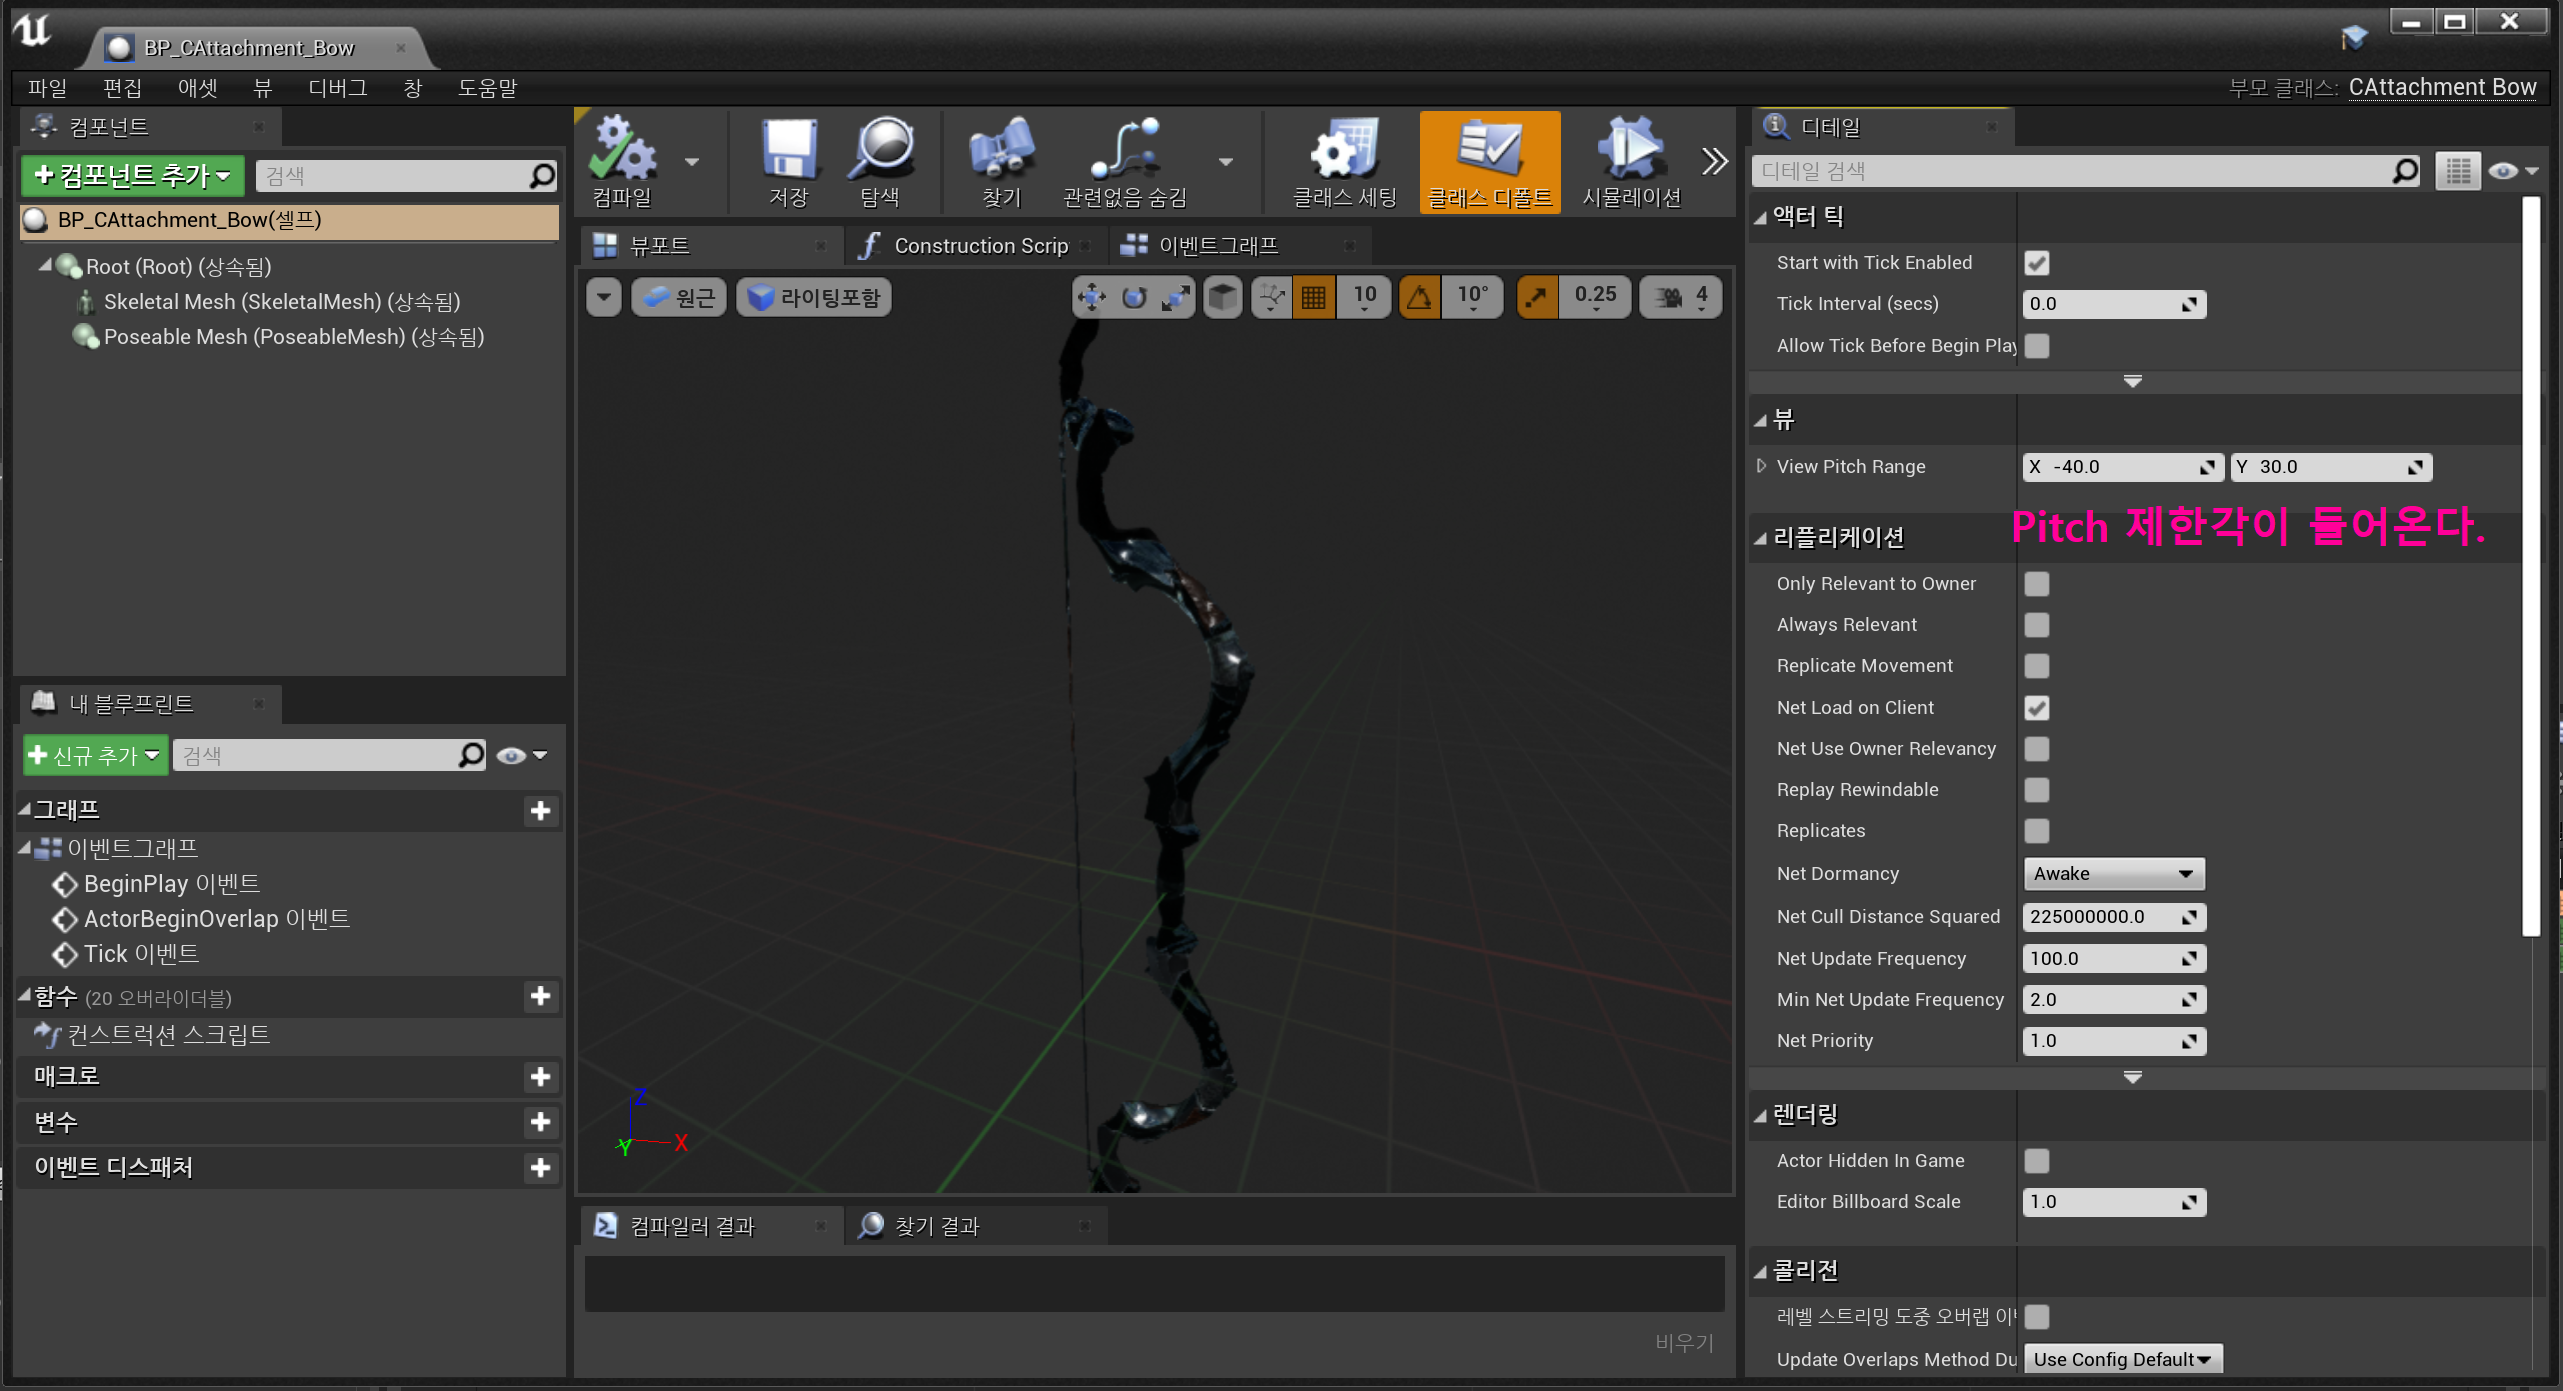The width and height of the screenshot is (2563, 1391).
Task: Click the Save (저장) floppy disk icon
Action: click(x=789, y=152)
